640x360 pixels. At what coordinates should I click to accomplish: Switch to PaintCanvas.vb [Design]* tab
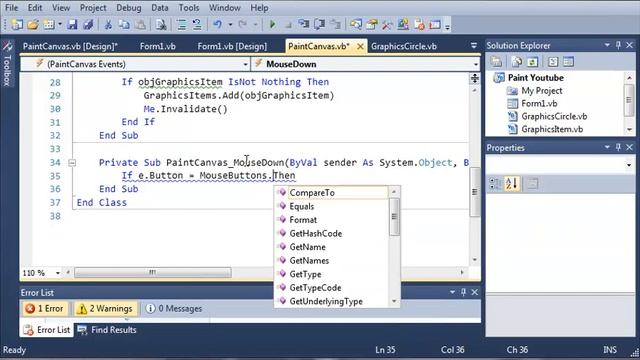tap(70, 46)
